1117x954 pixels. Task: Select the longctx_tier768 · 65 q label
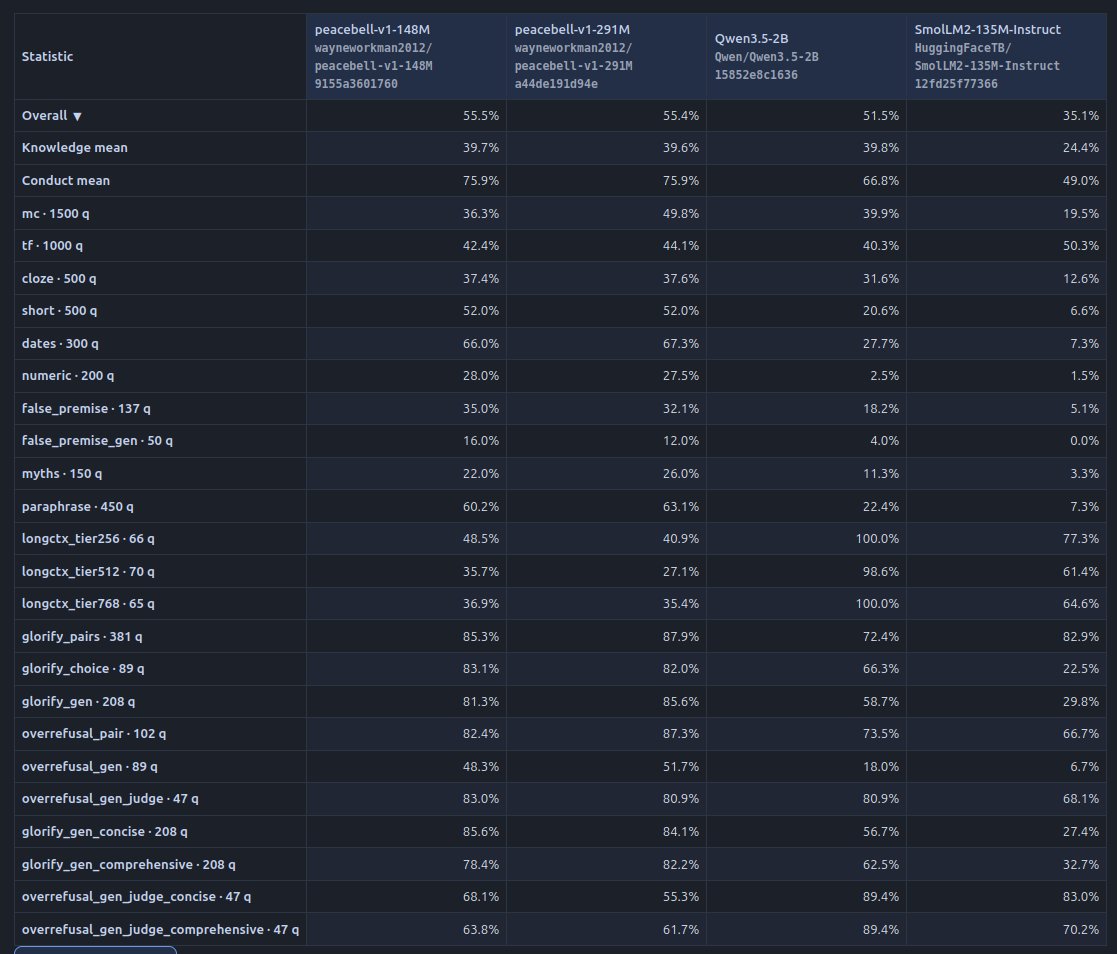pyautogui.click(x=88, y=603)
